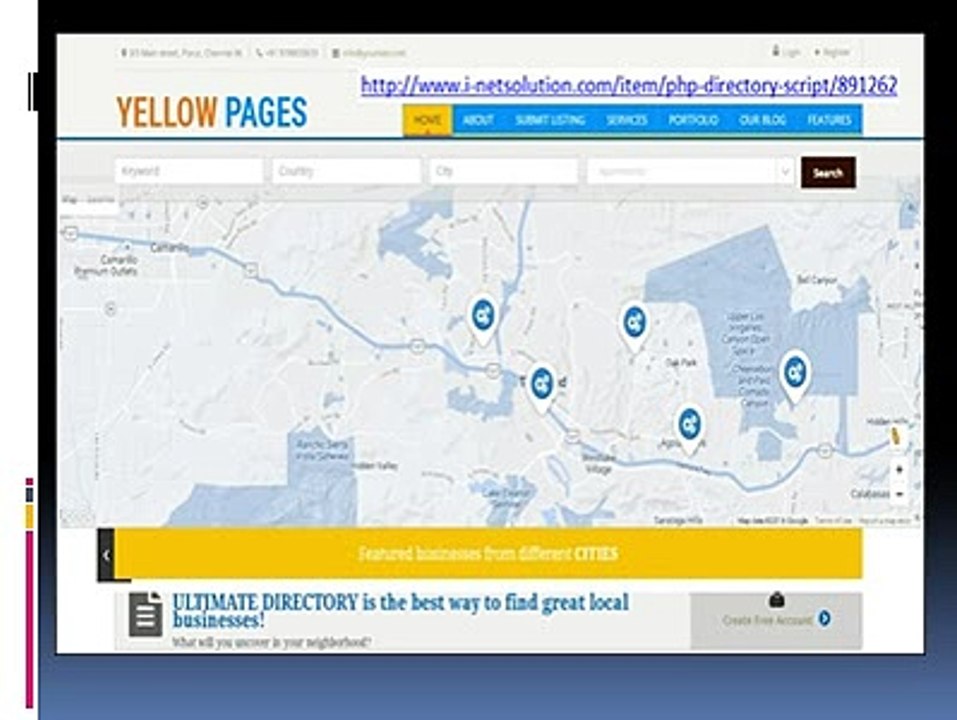957x720 pixels.
Task: Click the Register link at top
Action: point(832,52)
